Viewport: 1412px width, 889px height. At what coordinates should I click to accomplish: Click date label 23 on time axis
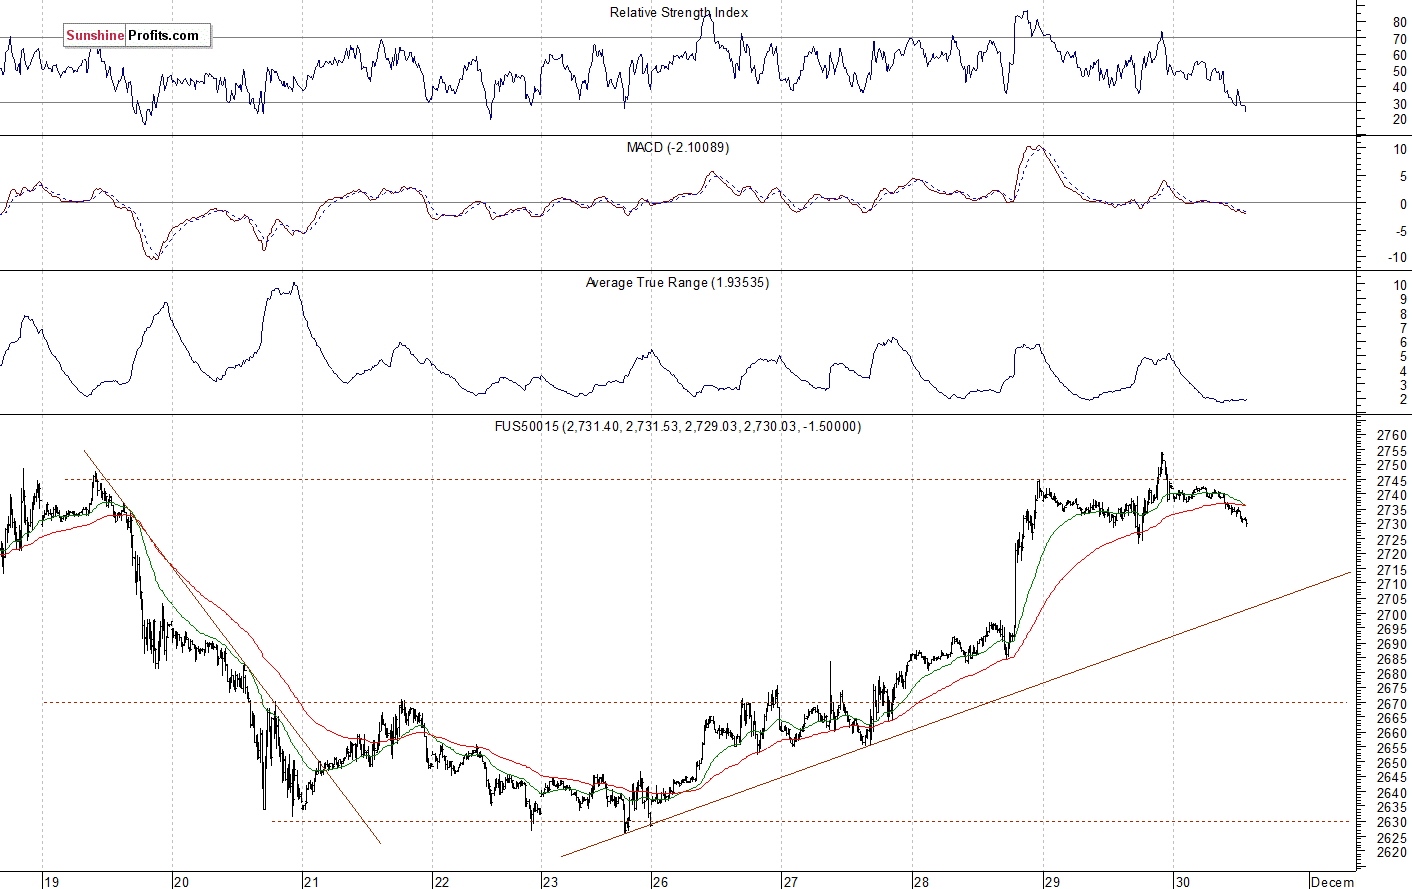[x=550, y=881]
